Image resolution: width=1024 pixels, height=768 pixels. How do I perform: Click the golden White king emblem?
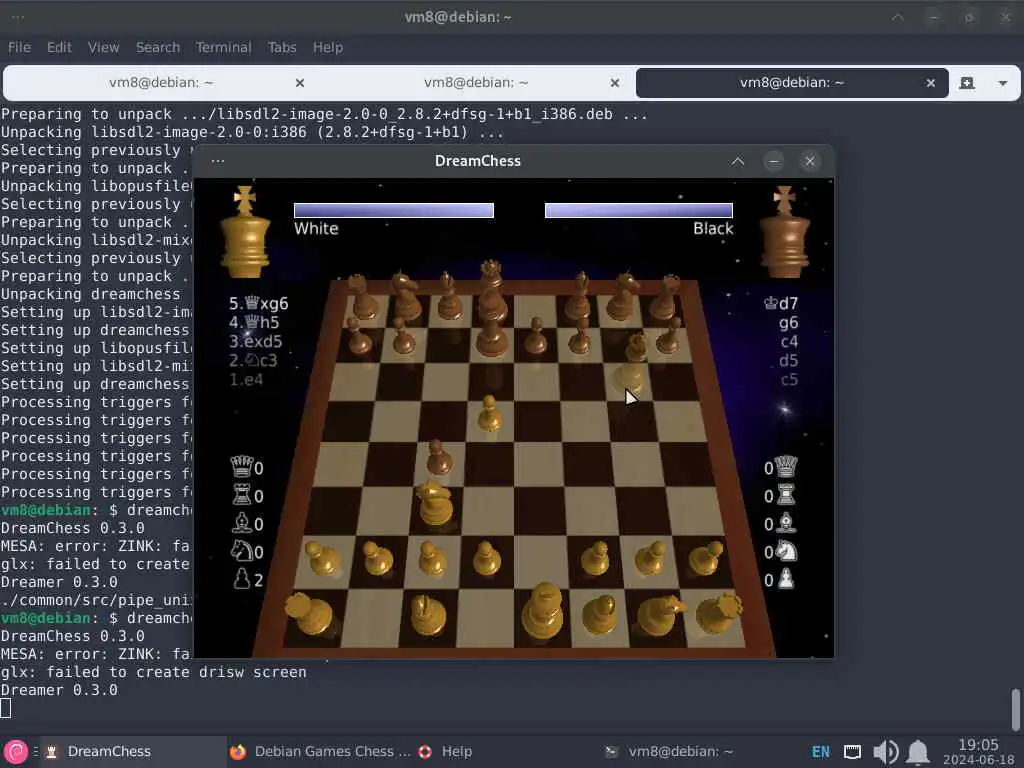click(245, 232)
